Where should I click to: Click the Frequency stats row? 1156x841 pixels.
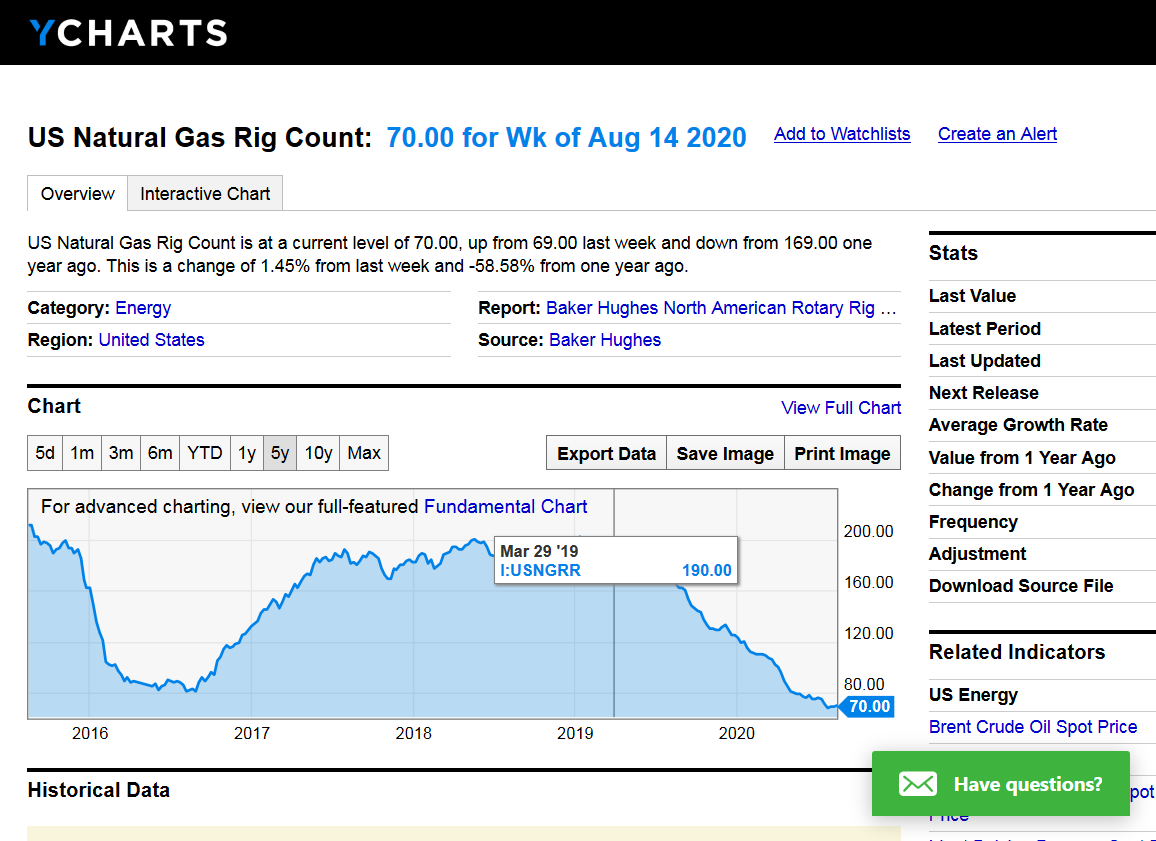1042,522
